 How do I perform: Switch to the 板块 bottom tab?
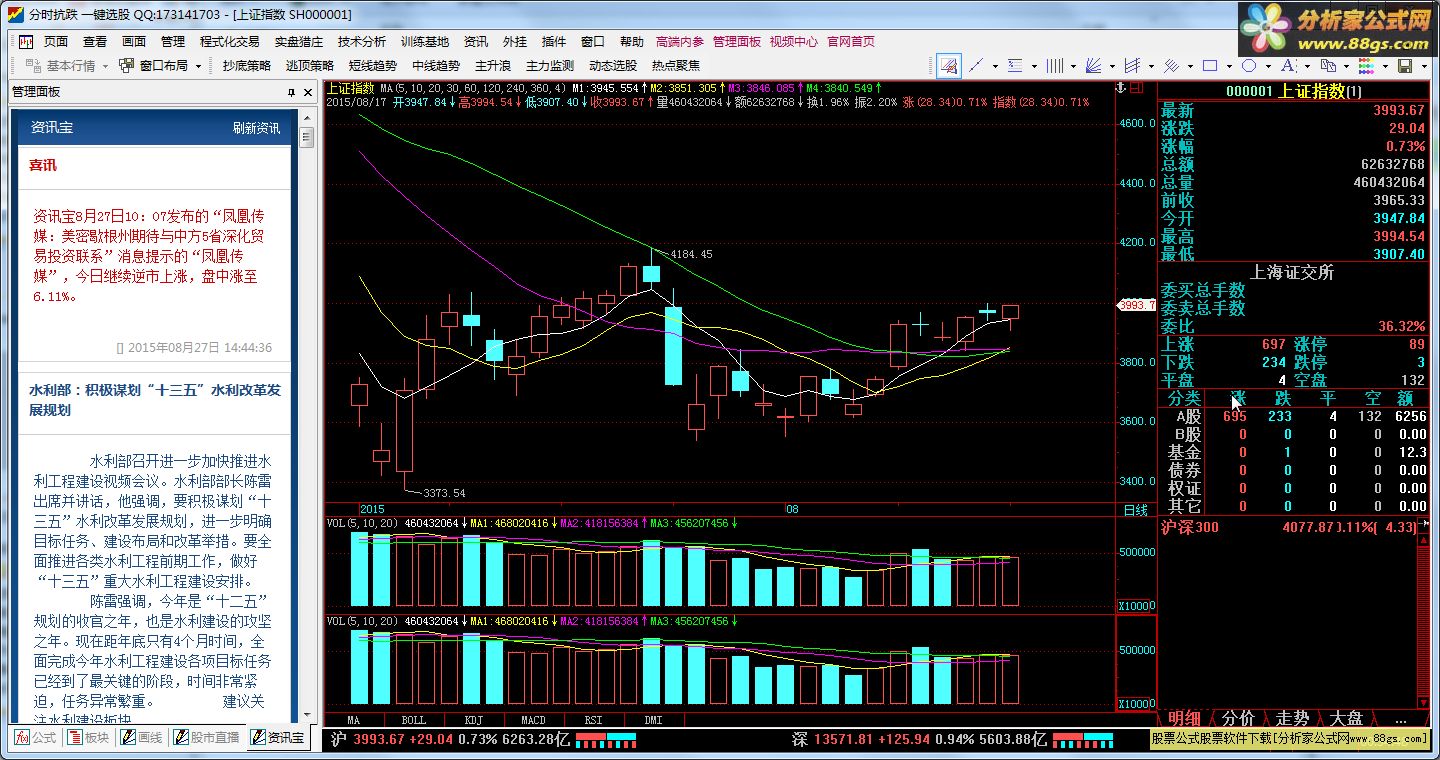pos(88,738)
